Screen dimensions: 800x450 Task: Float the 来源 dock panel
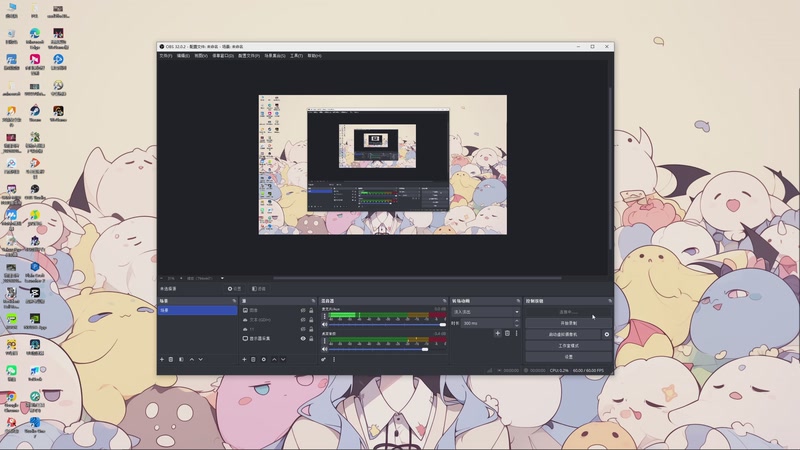pos(313,301)
